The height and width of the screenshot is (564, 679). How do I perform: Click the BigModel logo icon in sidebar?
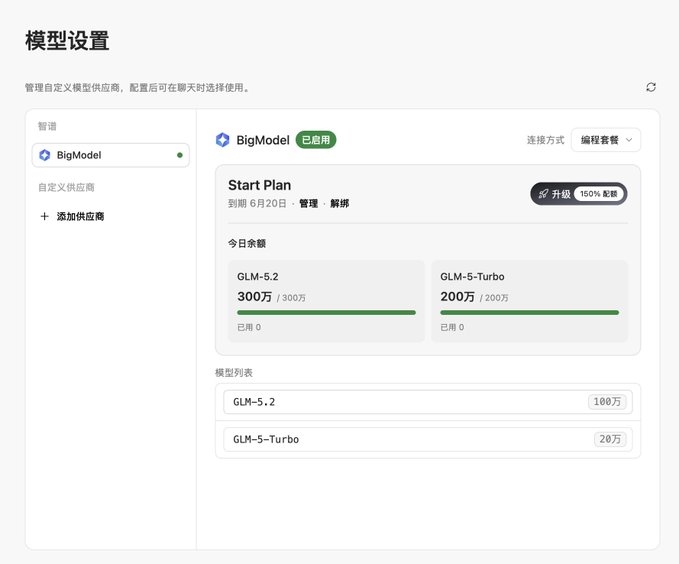45,155
